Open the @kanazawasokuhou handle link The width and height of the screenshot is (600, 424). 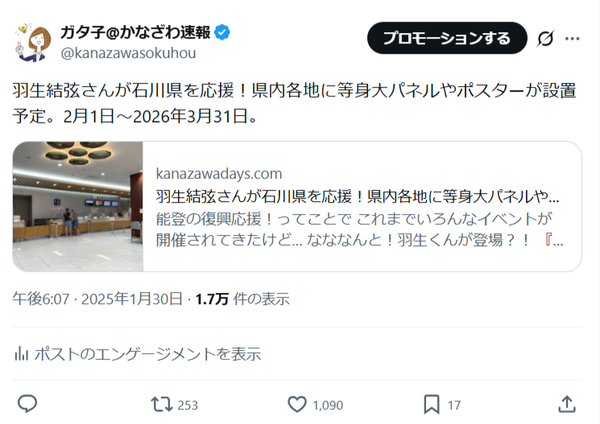[128, 53]
